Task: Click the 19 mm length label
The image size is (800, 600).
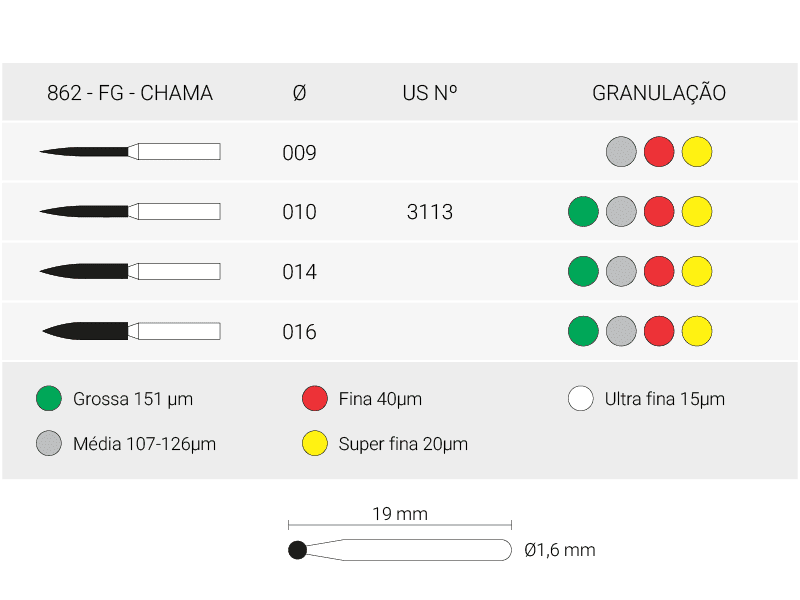Action: tap(400, 514)
